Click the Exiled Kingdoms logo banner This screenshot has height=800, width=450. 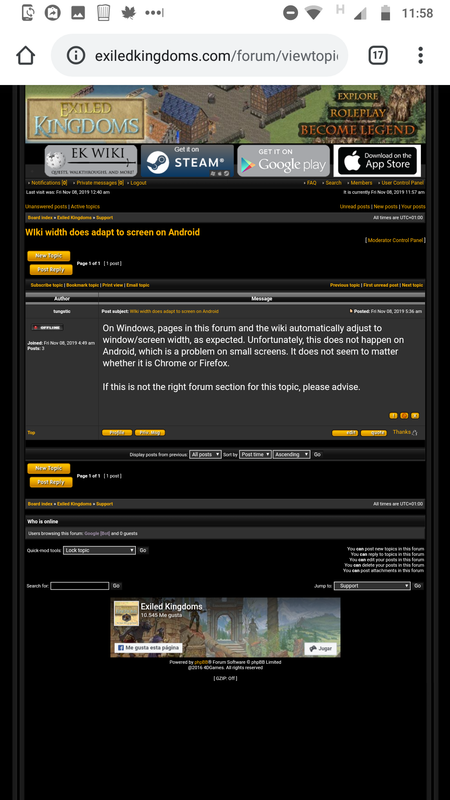[x=86, y=120]
